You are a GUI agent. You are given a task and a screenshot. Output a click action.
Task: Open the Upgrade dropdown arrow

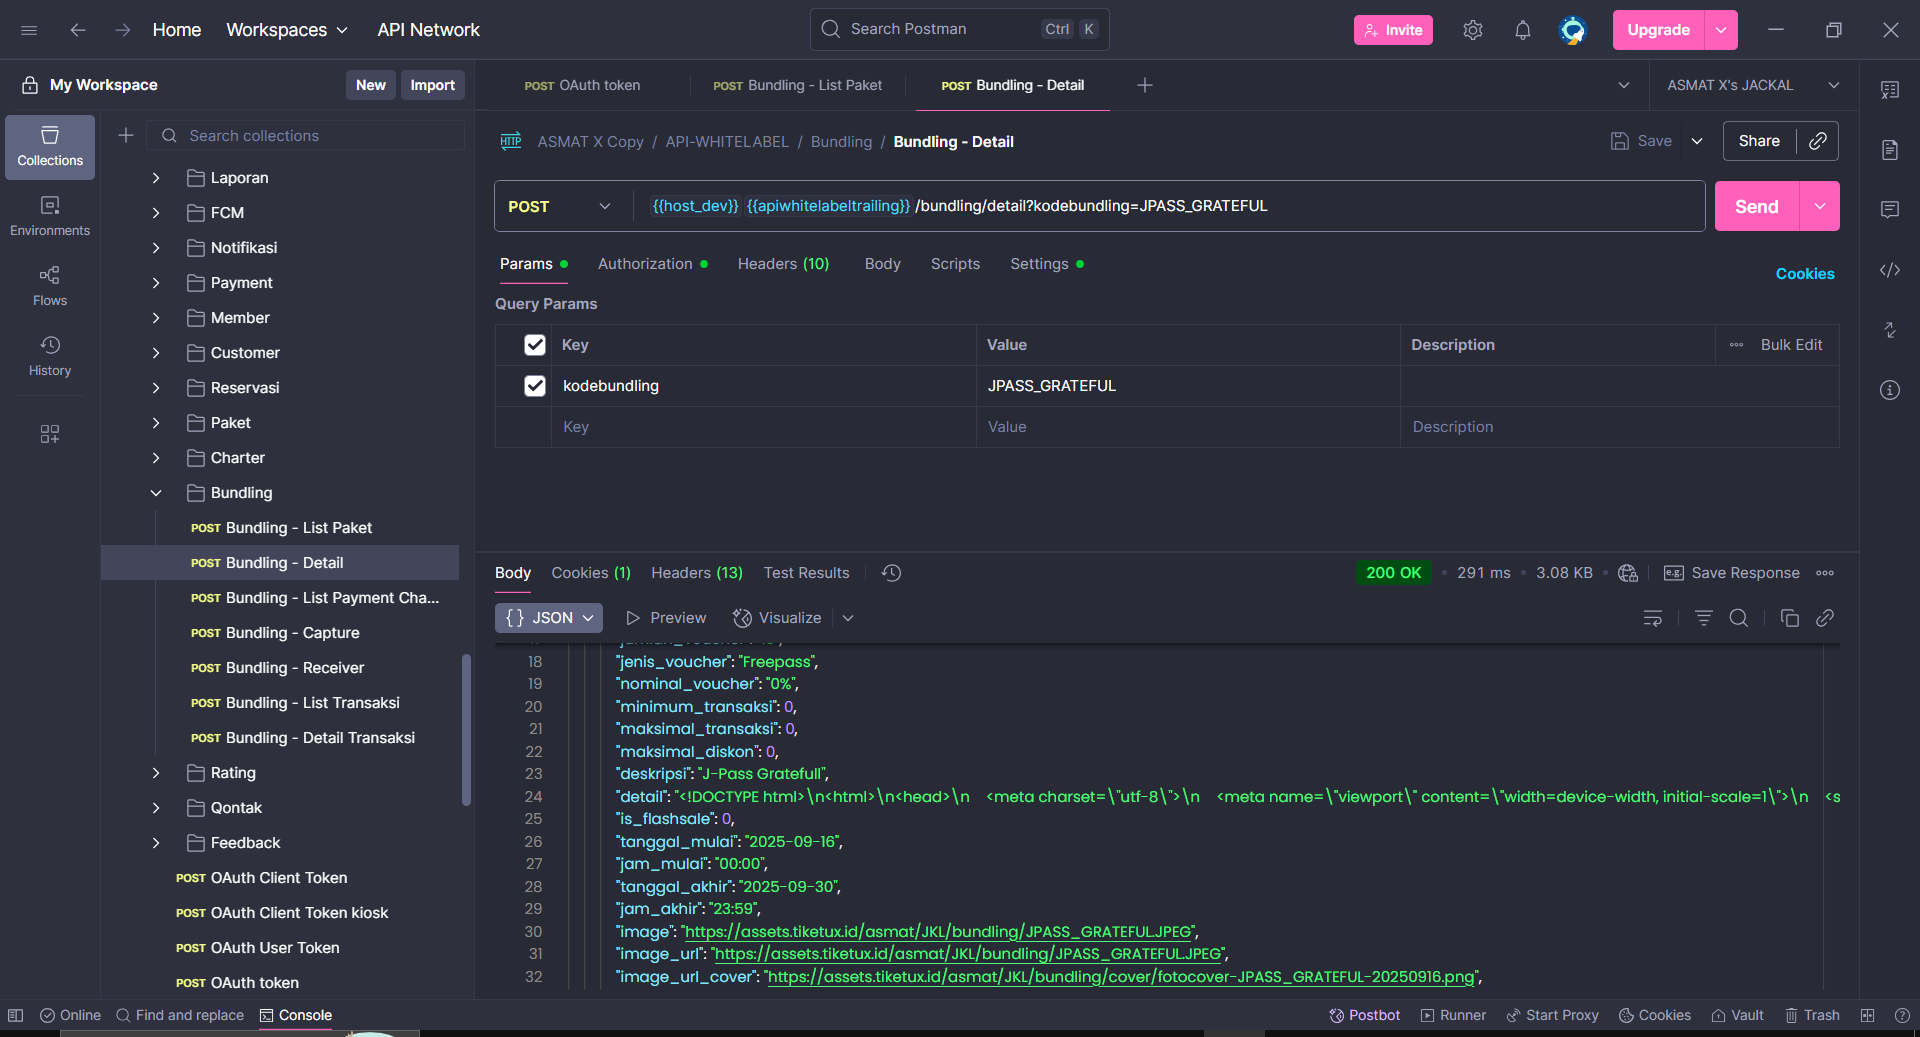pos(1721,30)
